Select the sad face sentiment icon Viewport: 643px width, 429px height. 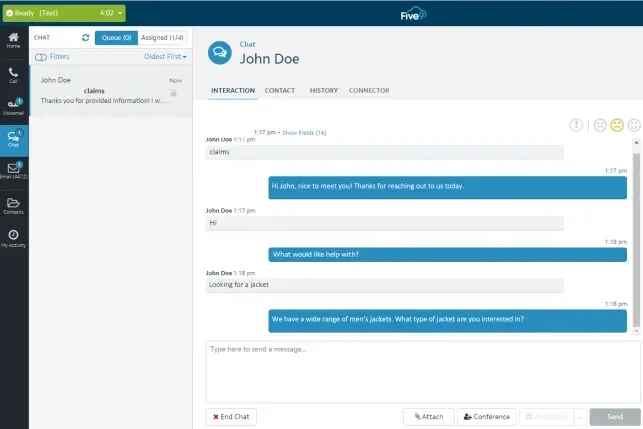point(600,125)
